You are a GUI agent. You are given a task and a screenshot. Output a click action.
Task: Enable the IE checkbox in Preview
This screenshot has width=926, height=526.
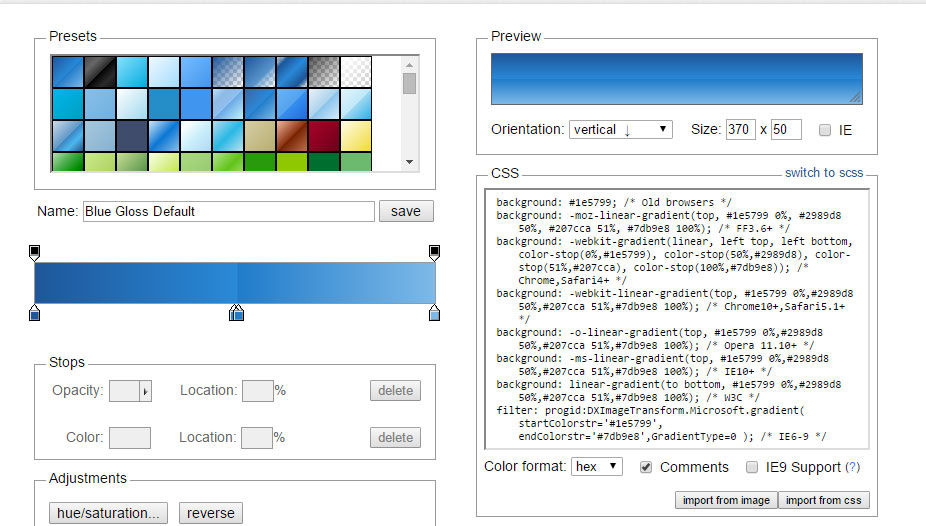(x=824, y=130)
